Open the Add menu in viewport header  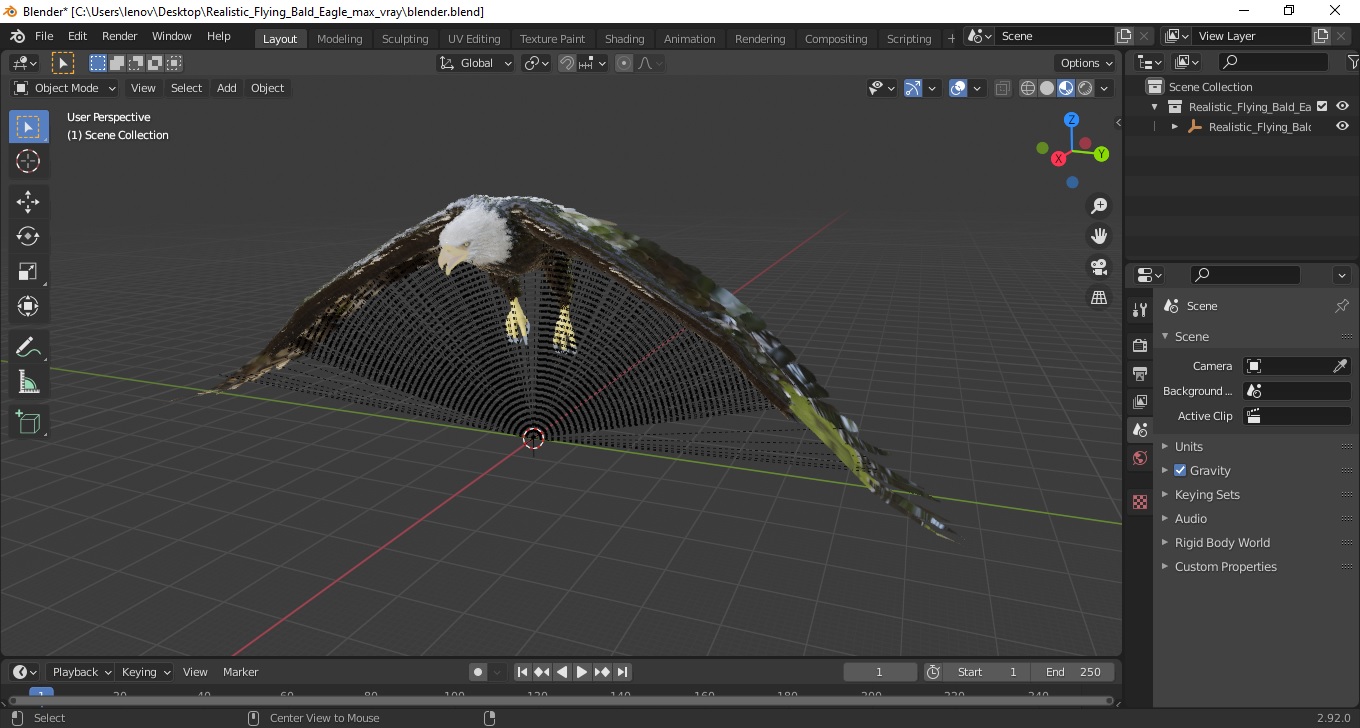[227, 88]
